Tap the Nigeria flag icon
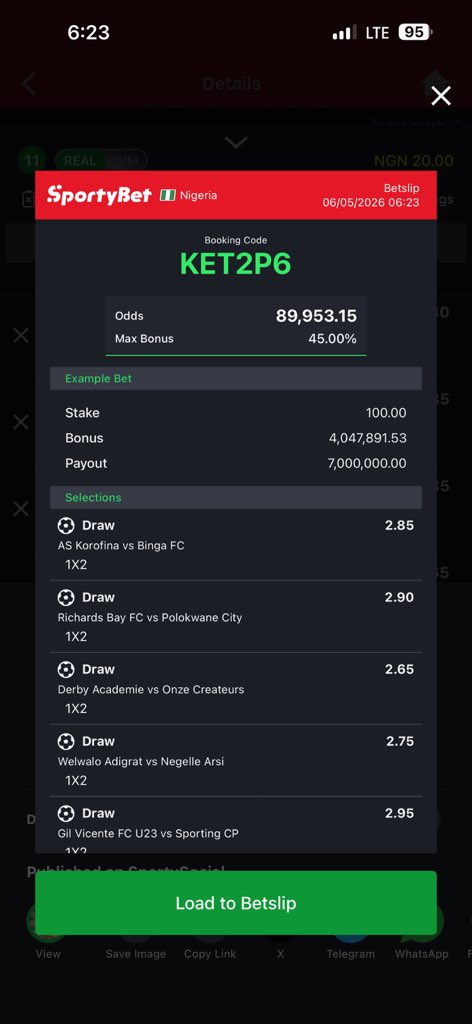 [x=168, y=195]
